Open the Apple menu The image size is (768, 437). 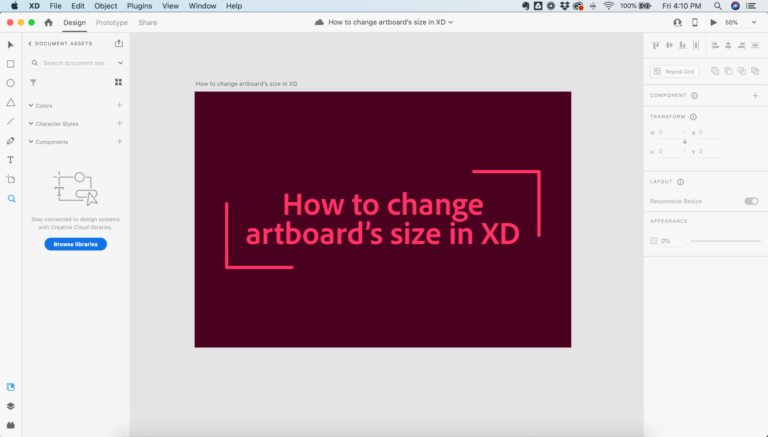(14, 6)
